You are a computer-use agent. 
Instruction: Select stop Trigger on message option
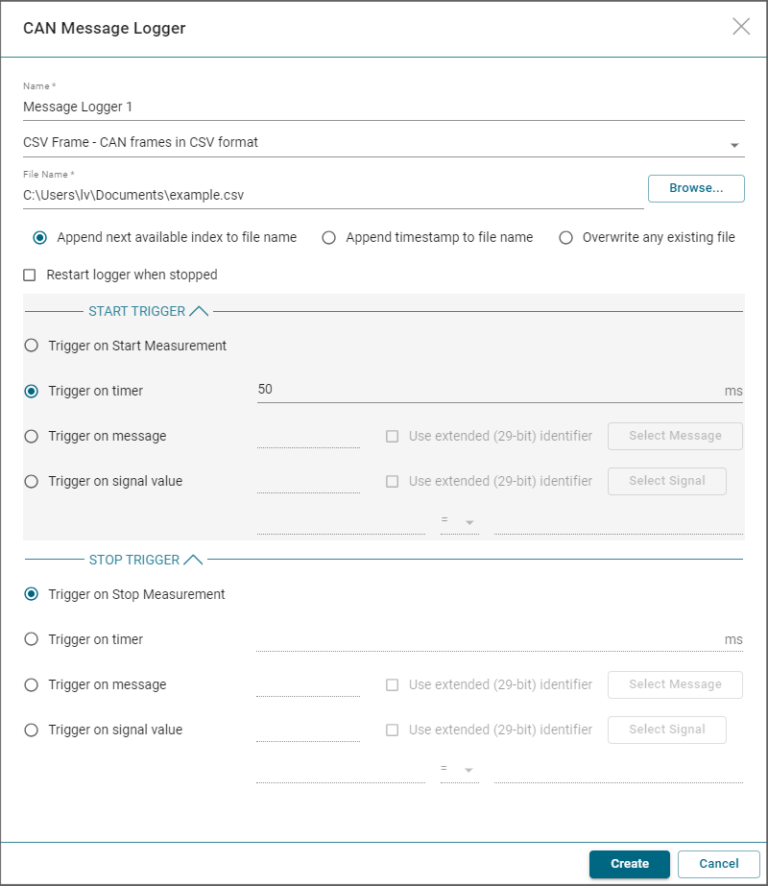click(31, 685)
